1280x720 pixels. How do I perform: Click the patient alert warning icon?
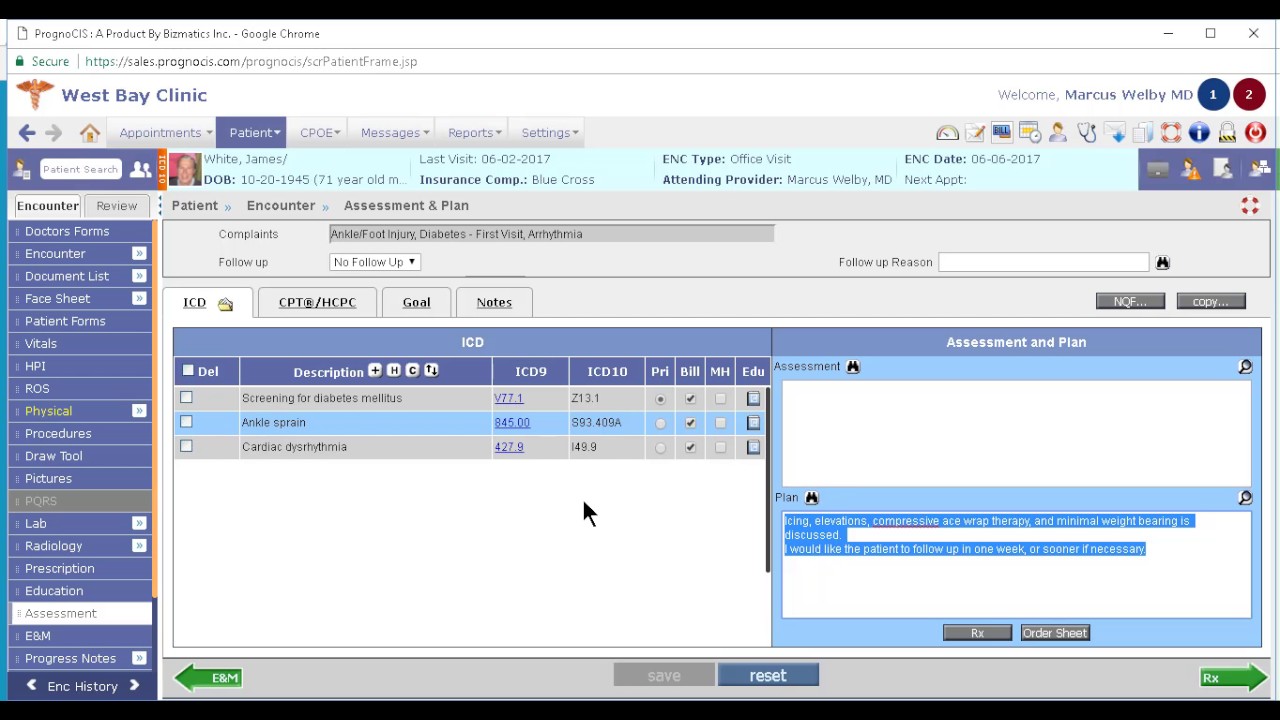(1190, 170)
